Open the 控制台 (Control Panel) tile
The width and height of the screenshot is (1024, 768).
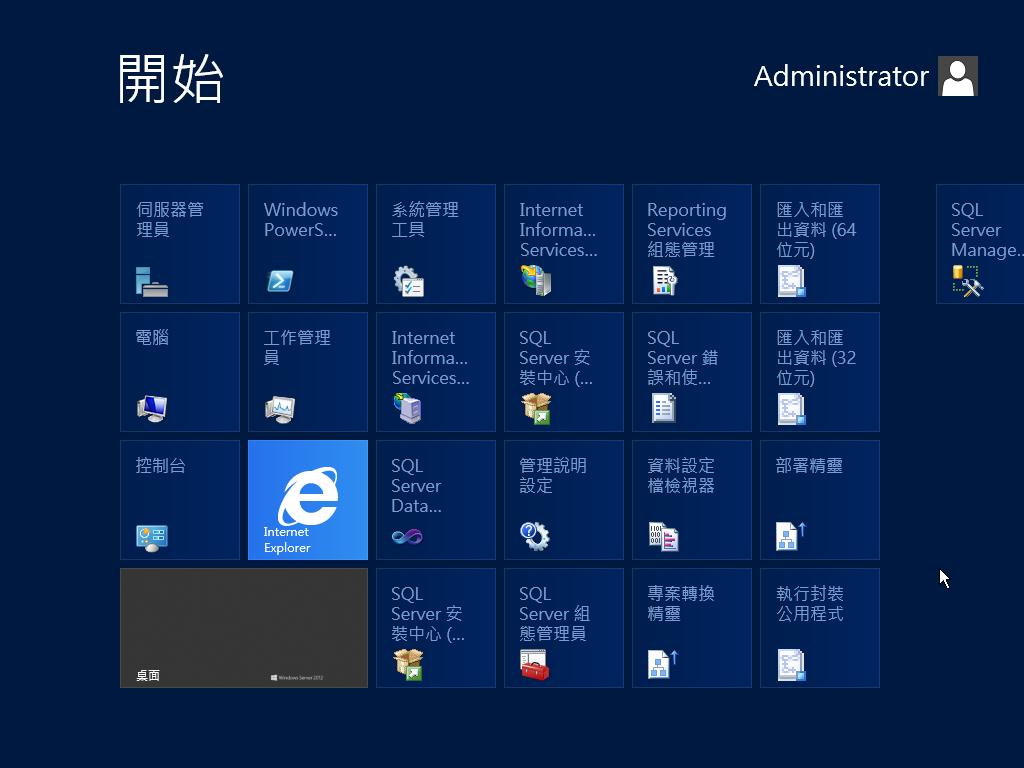click(x=180, y=500)
